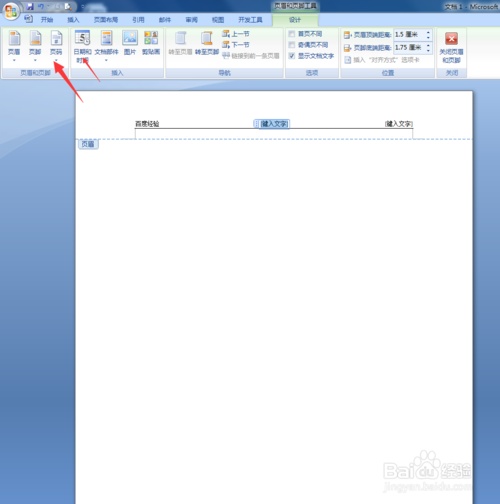Expand the Page Number (页码) dropdown

coord(56,46)
